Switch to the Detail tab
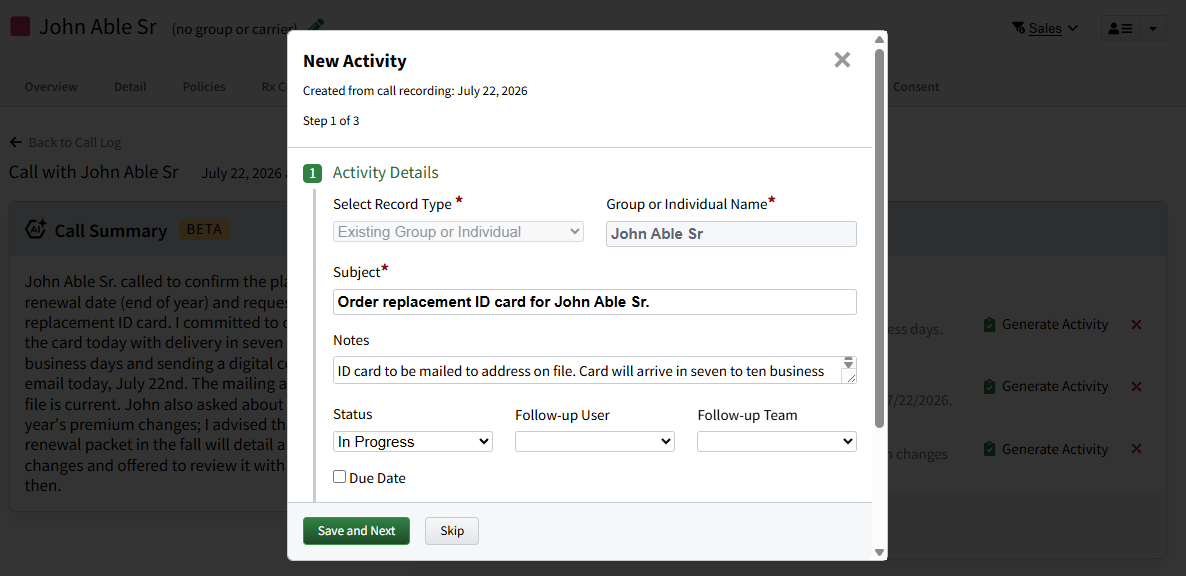 click(x=130, y=86)
